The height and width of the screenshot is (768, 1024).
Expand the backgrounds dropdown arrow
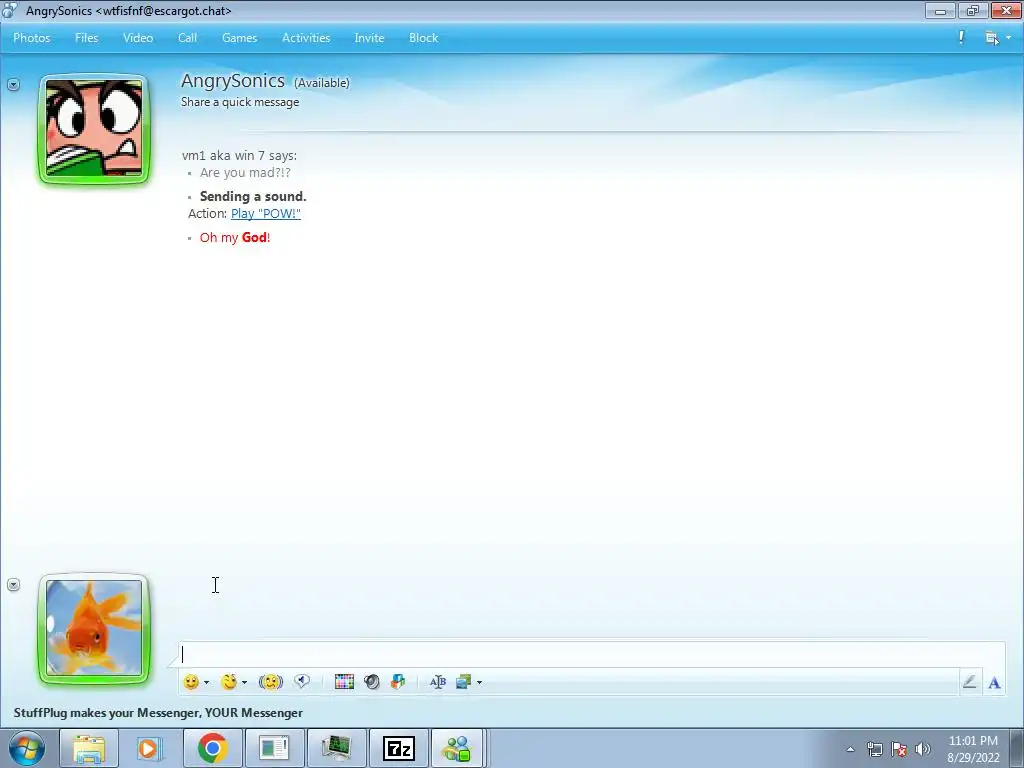tap(479, 682)
